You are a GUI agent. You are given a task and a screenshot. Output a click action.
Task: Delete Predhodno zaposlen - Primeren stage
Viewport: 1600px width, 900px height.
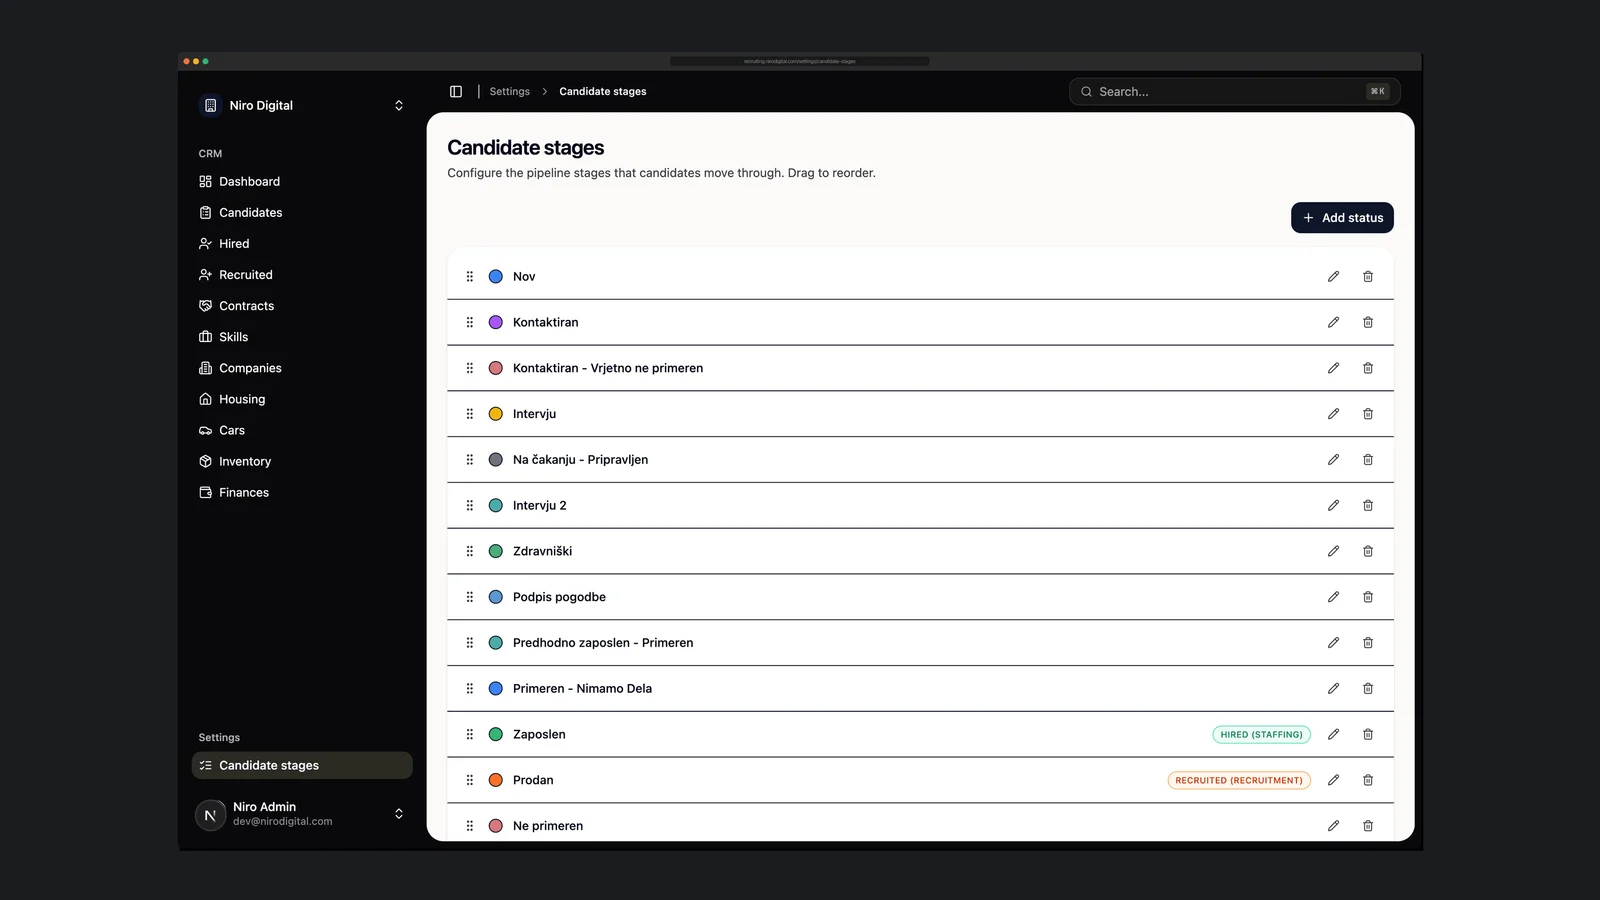click(x=1368, y=643)
